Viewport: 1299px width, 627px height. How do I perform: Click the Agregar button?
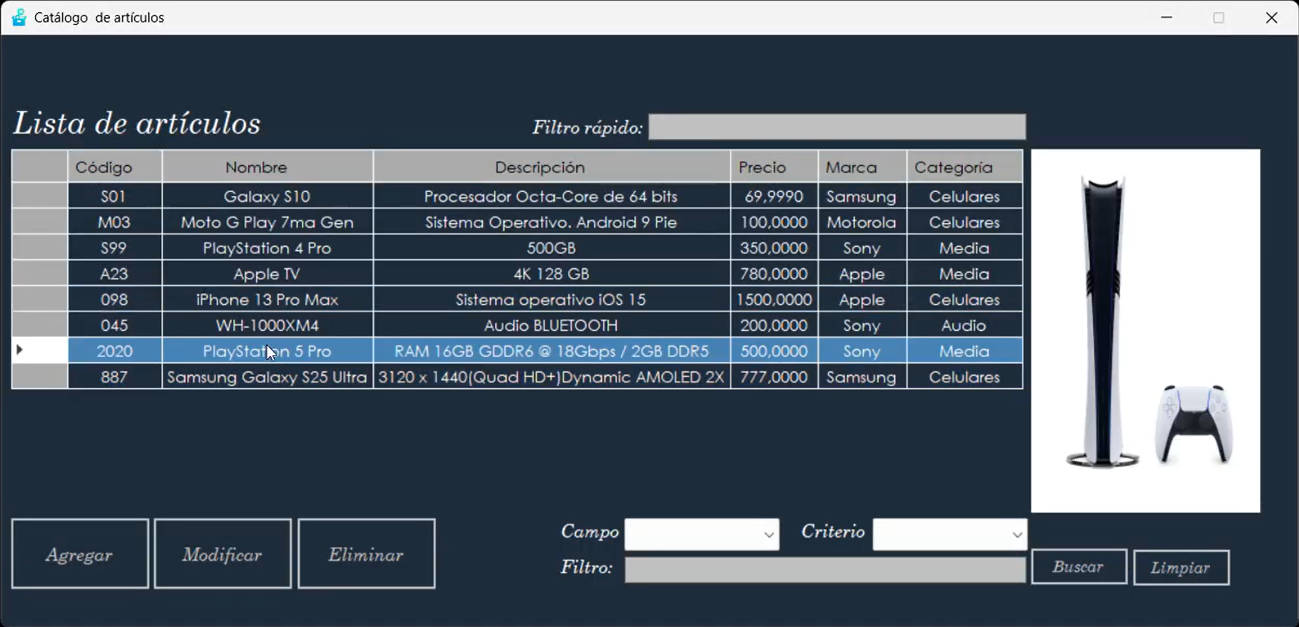79,553
